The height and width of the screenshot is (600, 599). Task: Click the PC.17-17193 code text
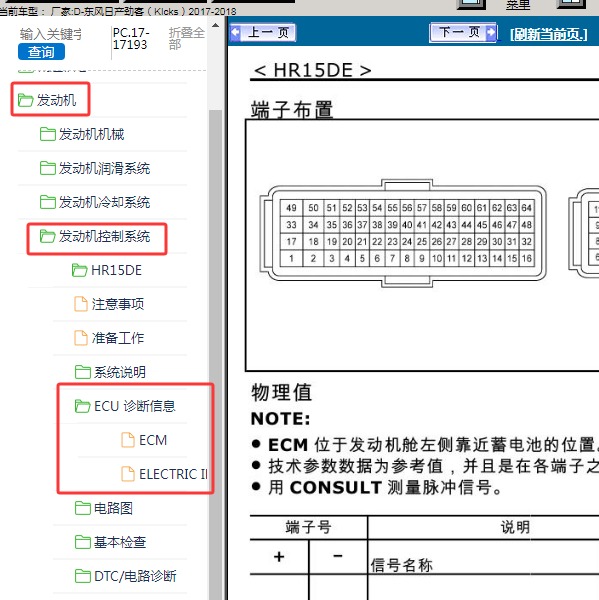pos(131,39)
